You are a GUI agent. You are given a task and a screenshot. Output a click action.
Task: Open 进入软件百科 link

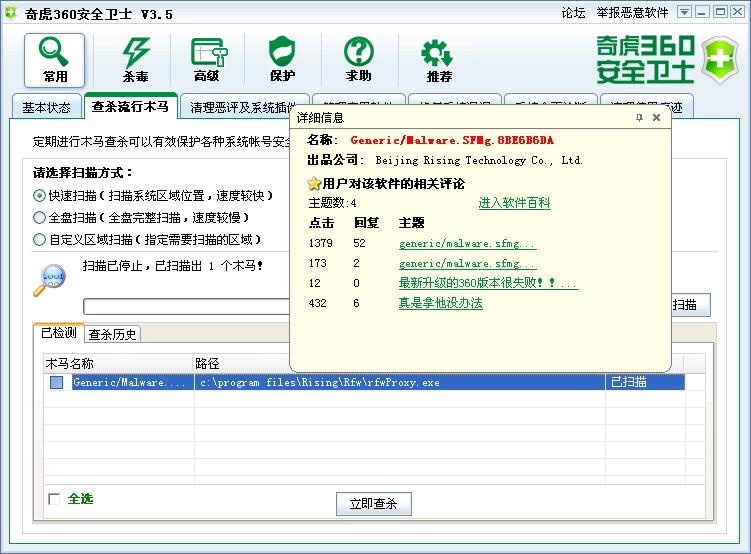click(x=514, y=203)
